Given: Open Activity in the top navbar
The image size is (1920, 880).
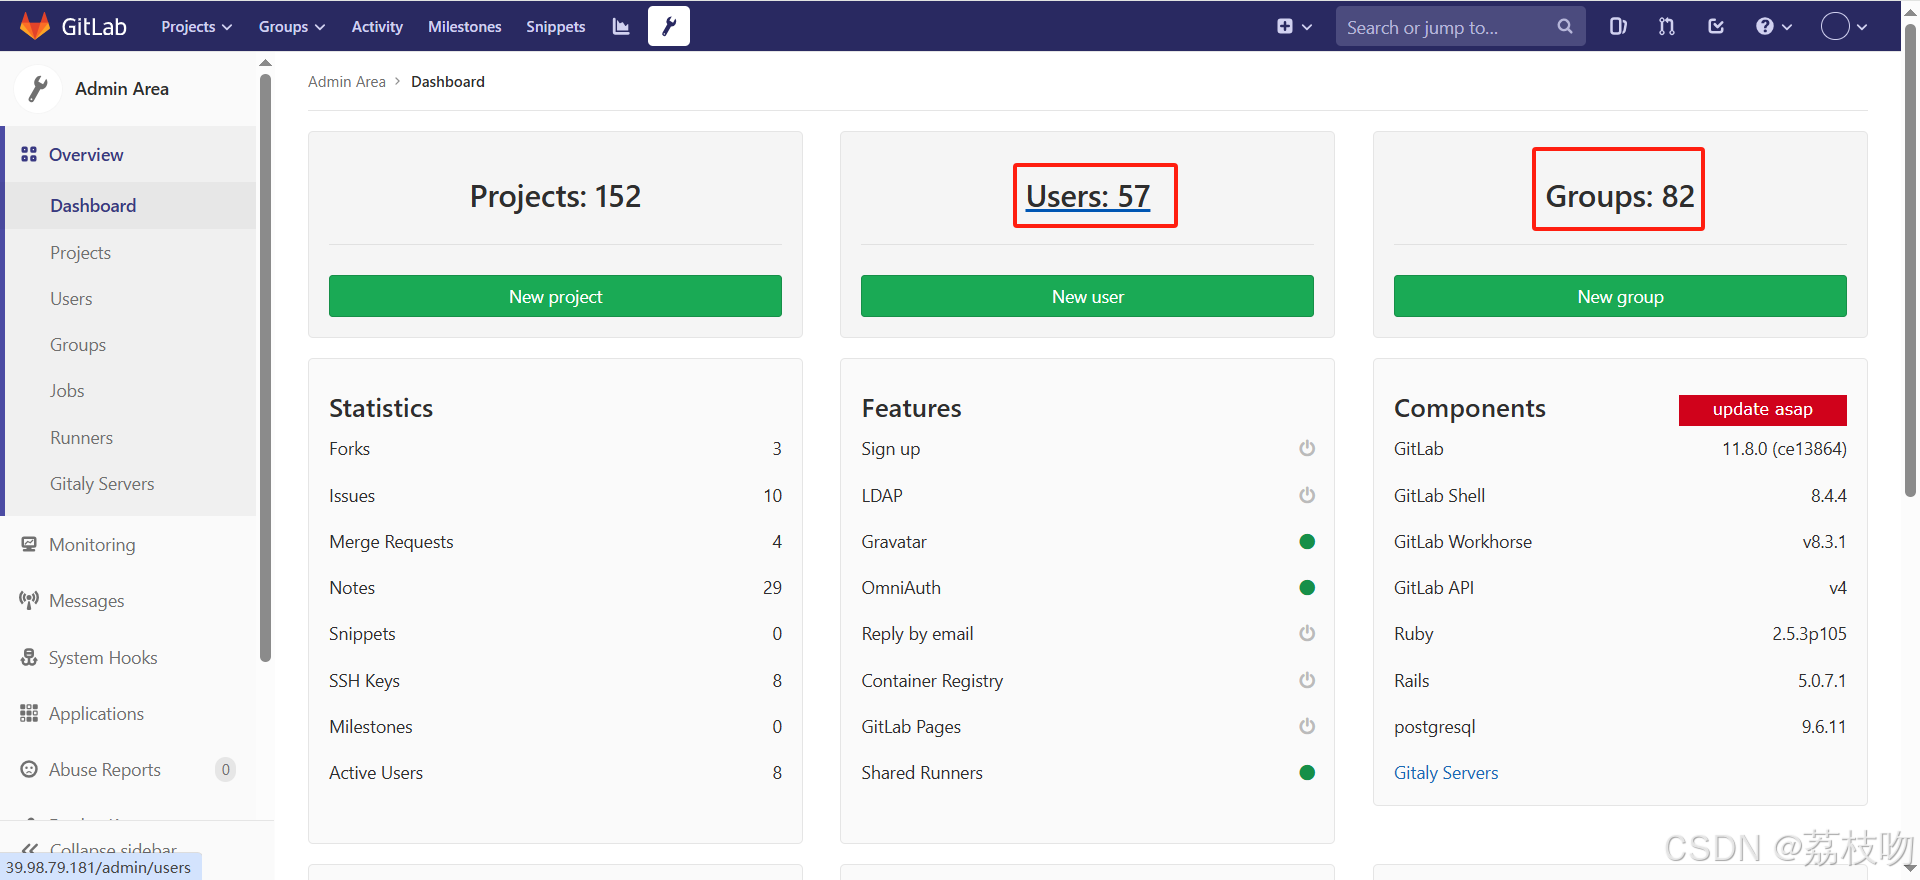Looking at the screenshot, I should 377,27.
